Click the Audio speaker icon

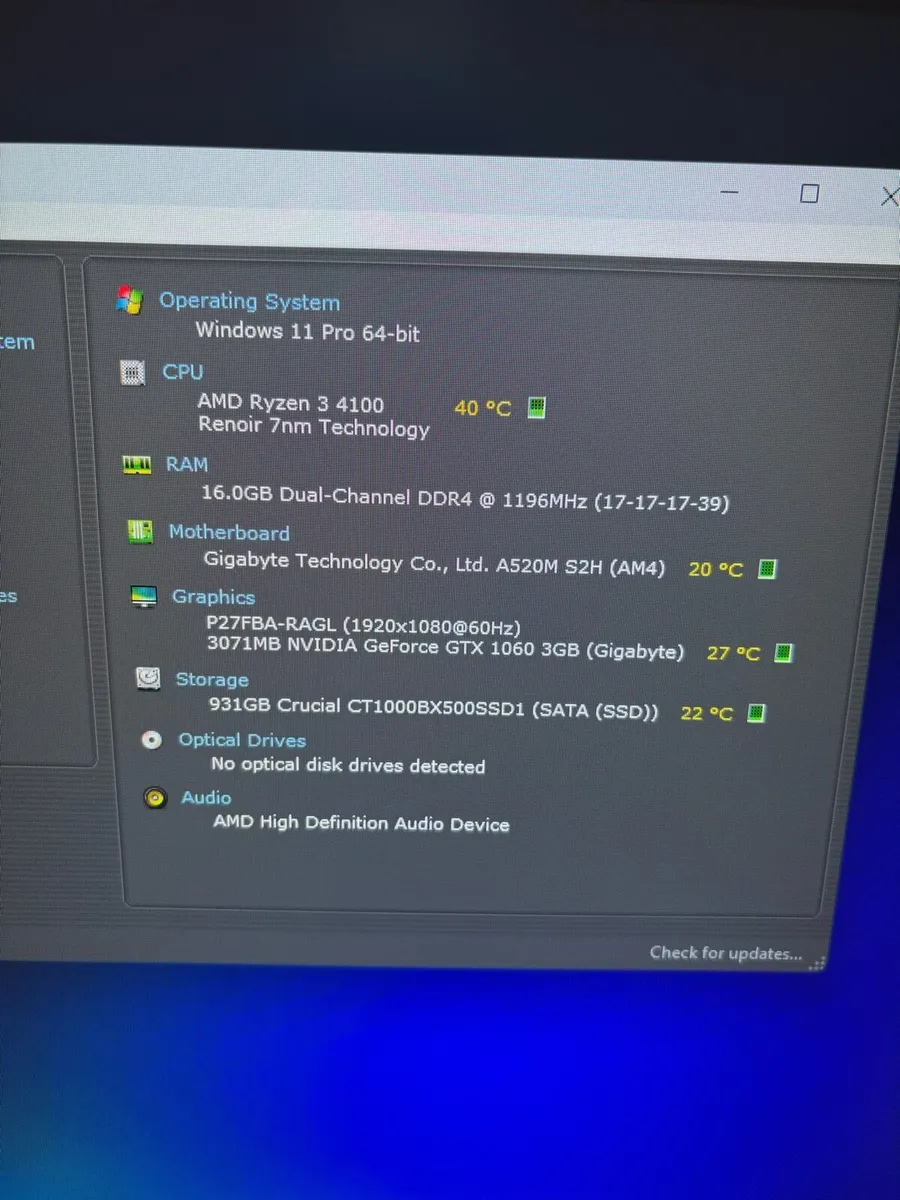[155, 798]
